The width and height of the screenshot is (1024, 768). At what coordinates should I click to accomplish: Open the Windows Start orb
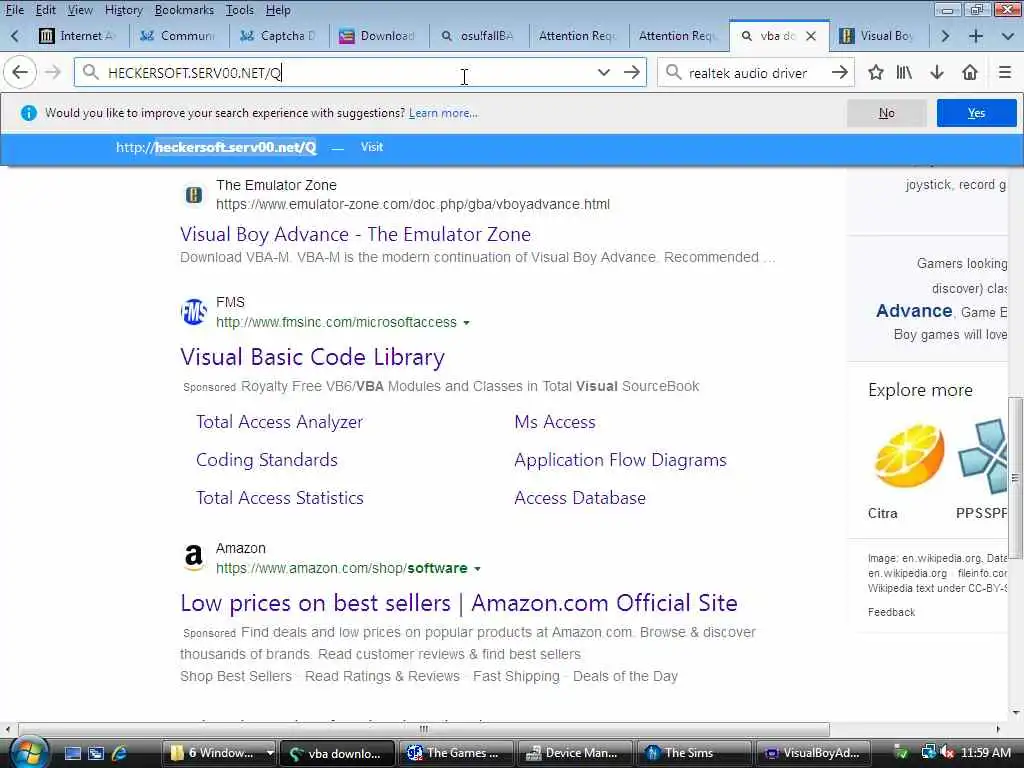coord(27,753)
